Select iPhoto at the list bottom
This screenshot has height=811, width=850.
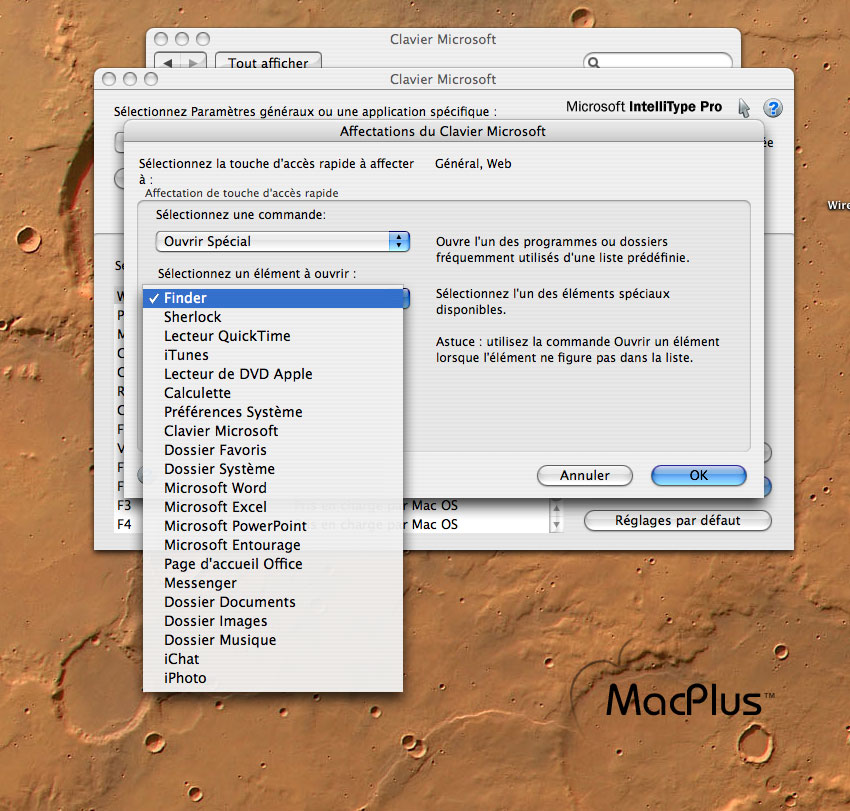click(273, 678)
